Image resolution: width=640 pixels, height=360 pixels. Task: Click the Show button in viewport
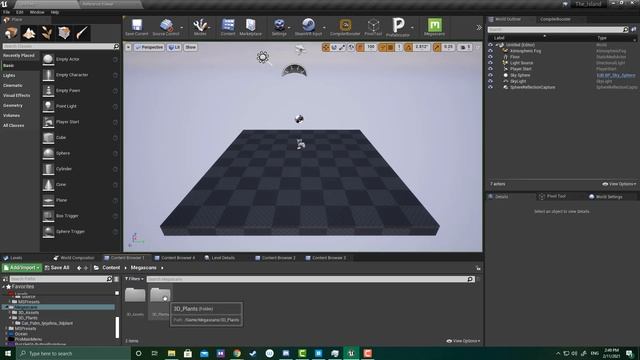(190, 47)
